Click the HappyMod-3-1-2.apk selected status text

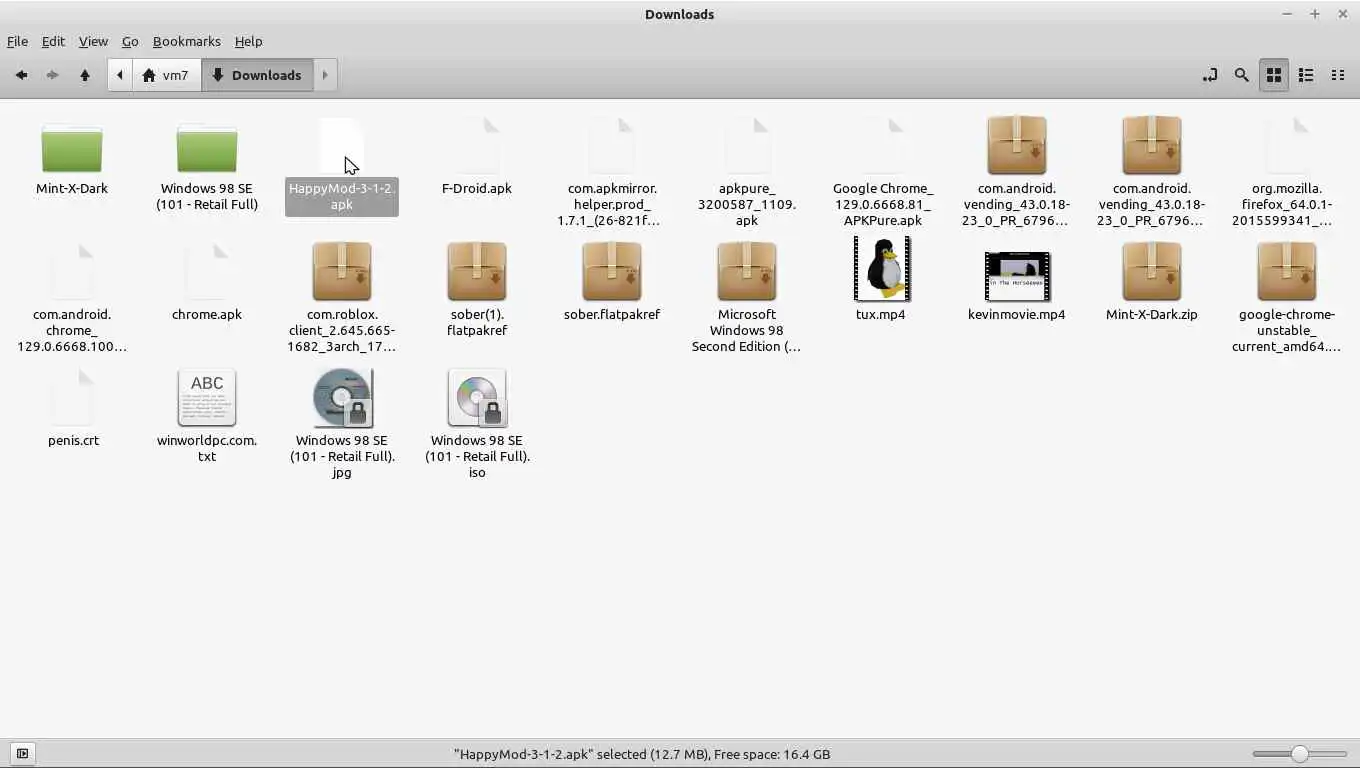641,754
